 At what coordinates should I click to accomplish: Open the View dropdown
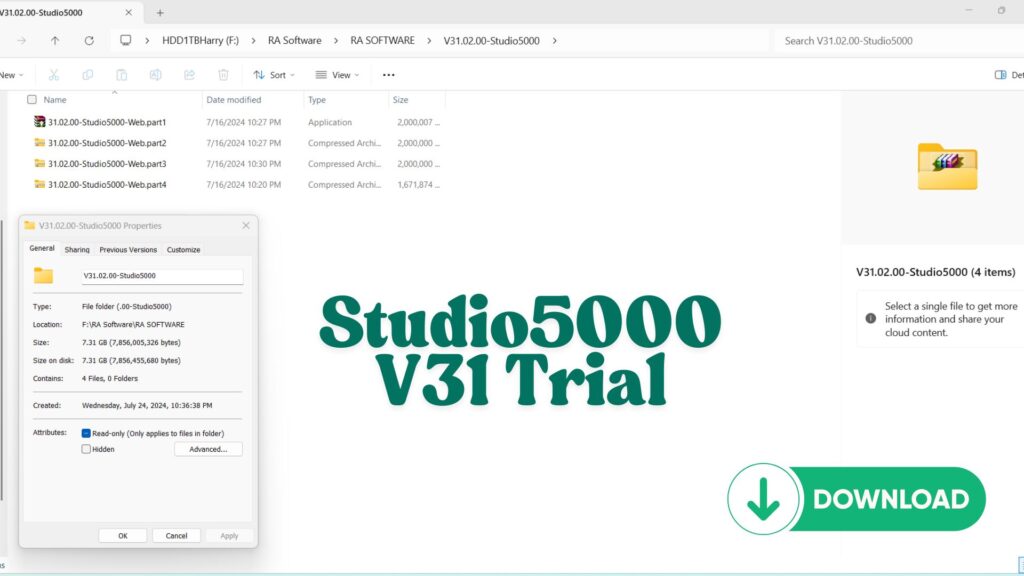(337, 74)
